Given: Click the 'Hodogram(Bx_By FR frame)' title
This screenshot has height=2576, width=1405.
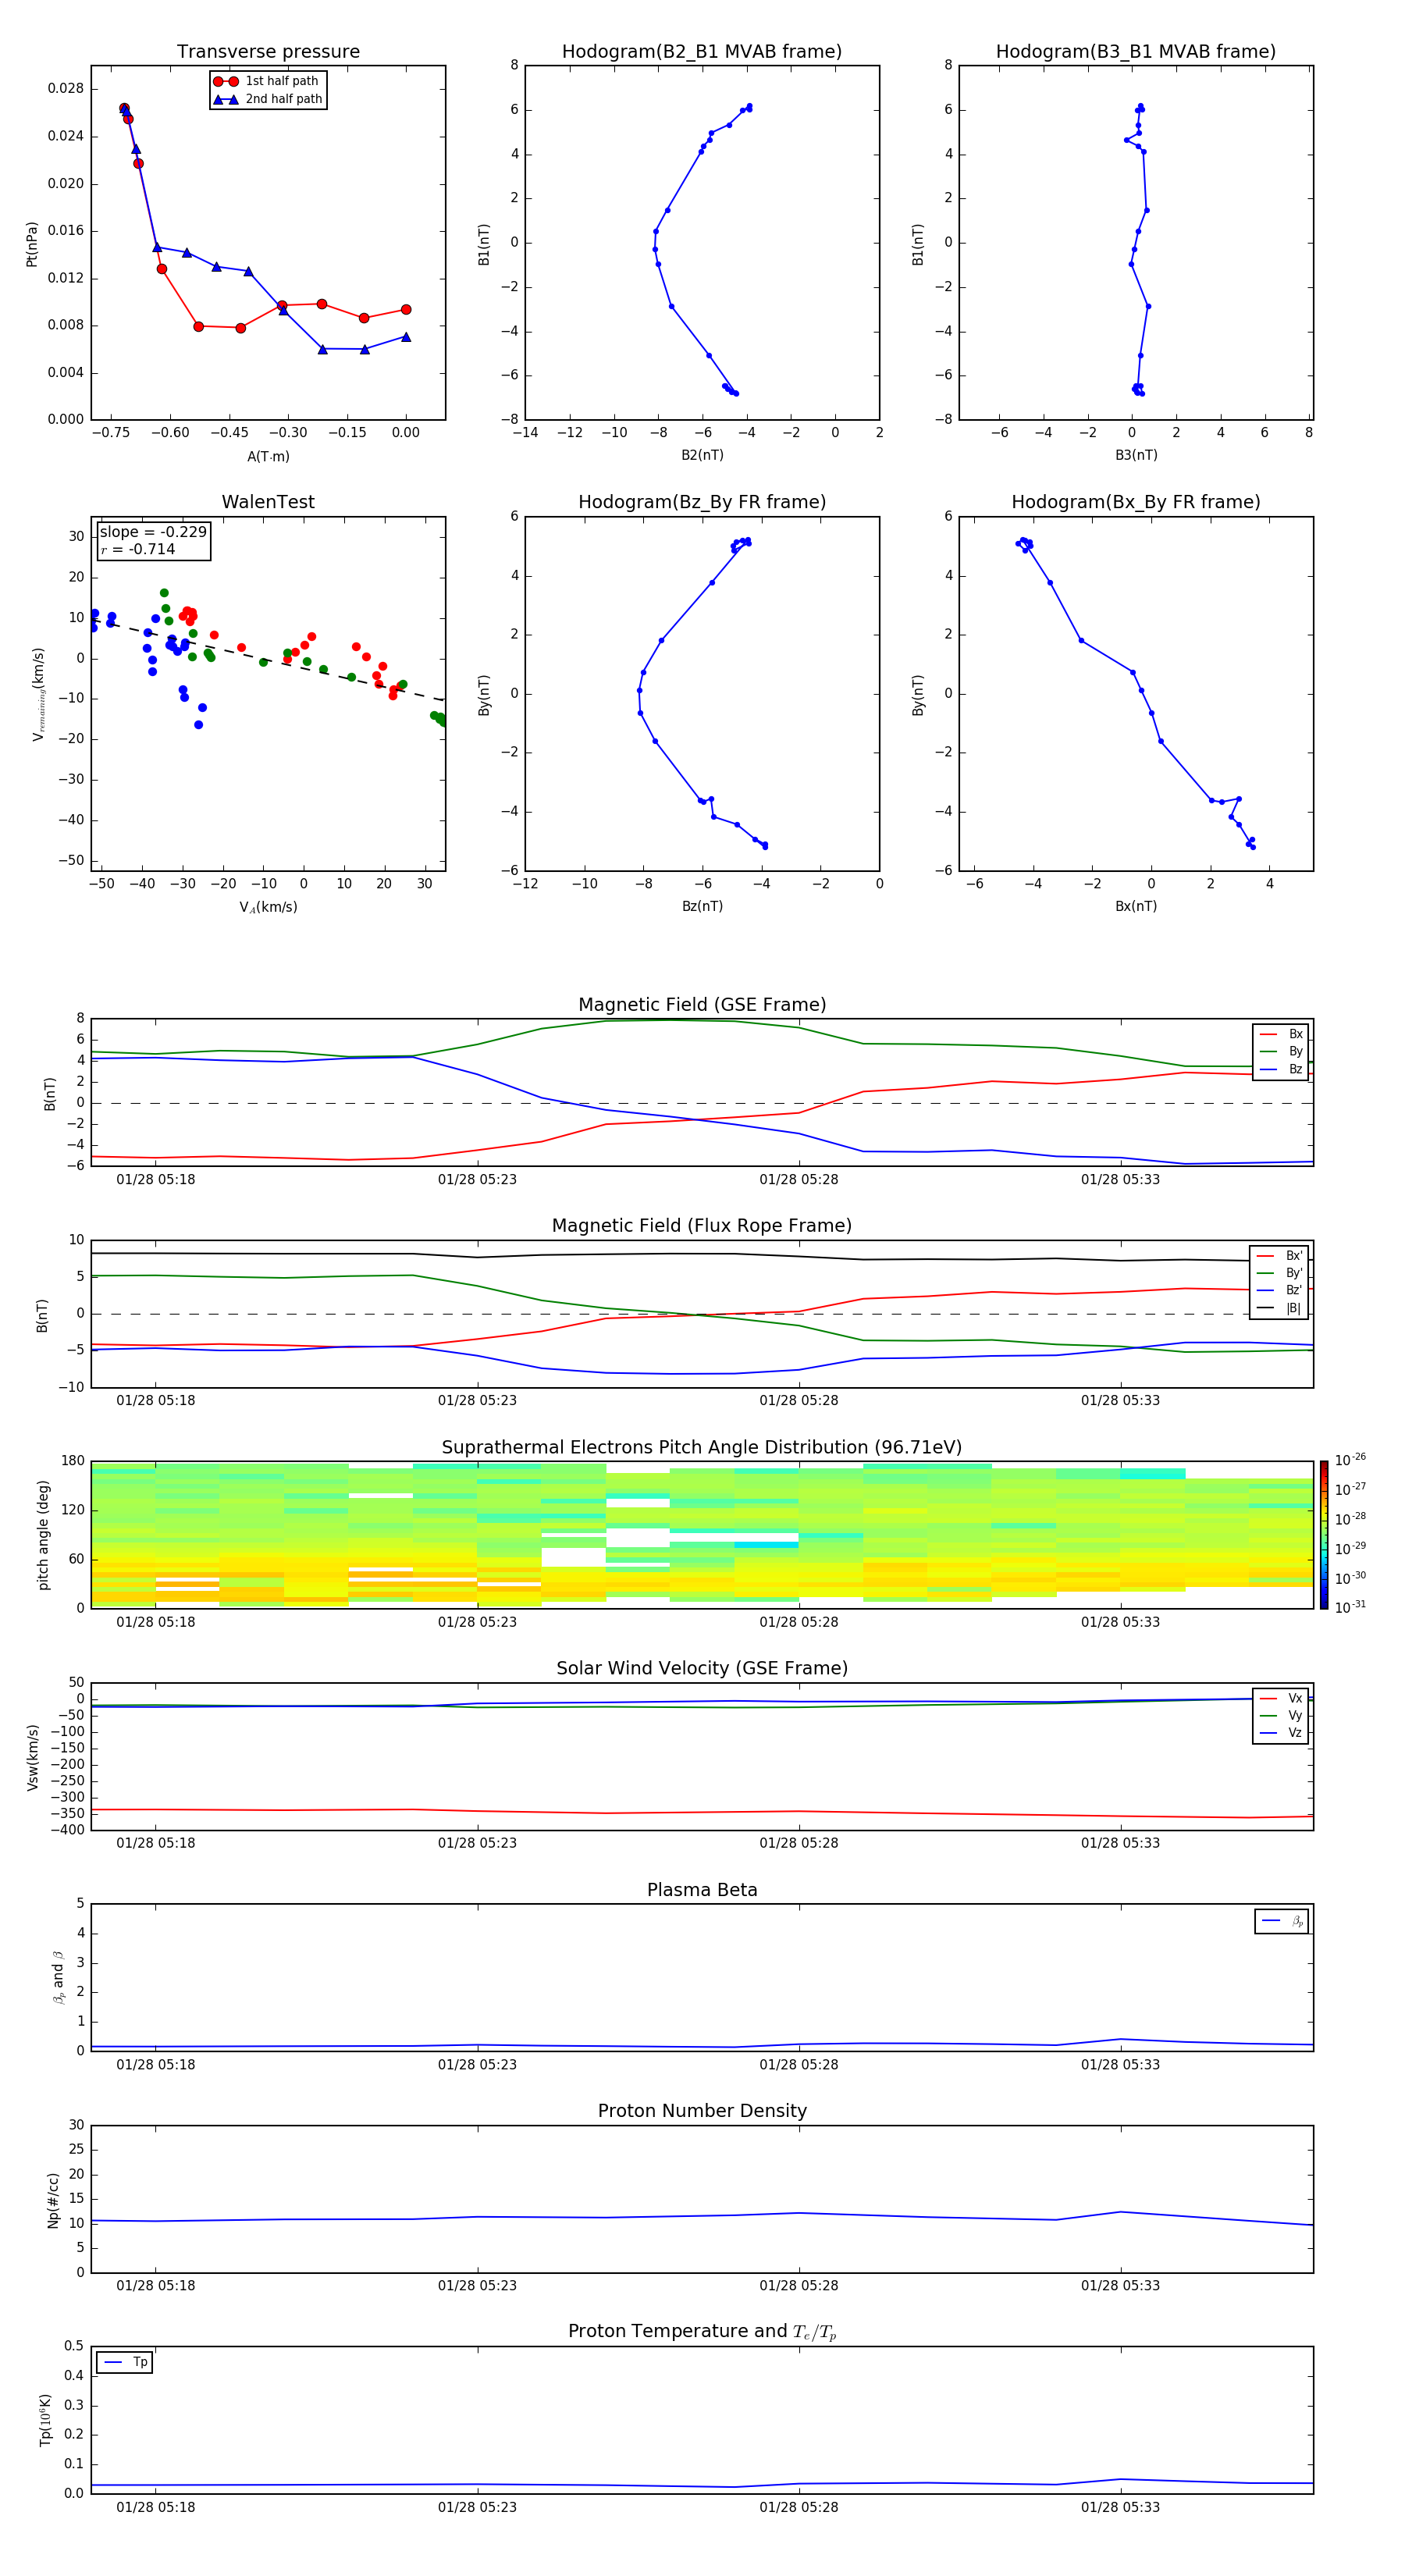Looking at the screenshot, I should point(1136,502).
